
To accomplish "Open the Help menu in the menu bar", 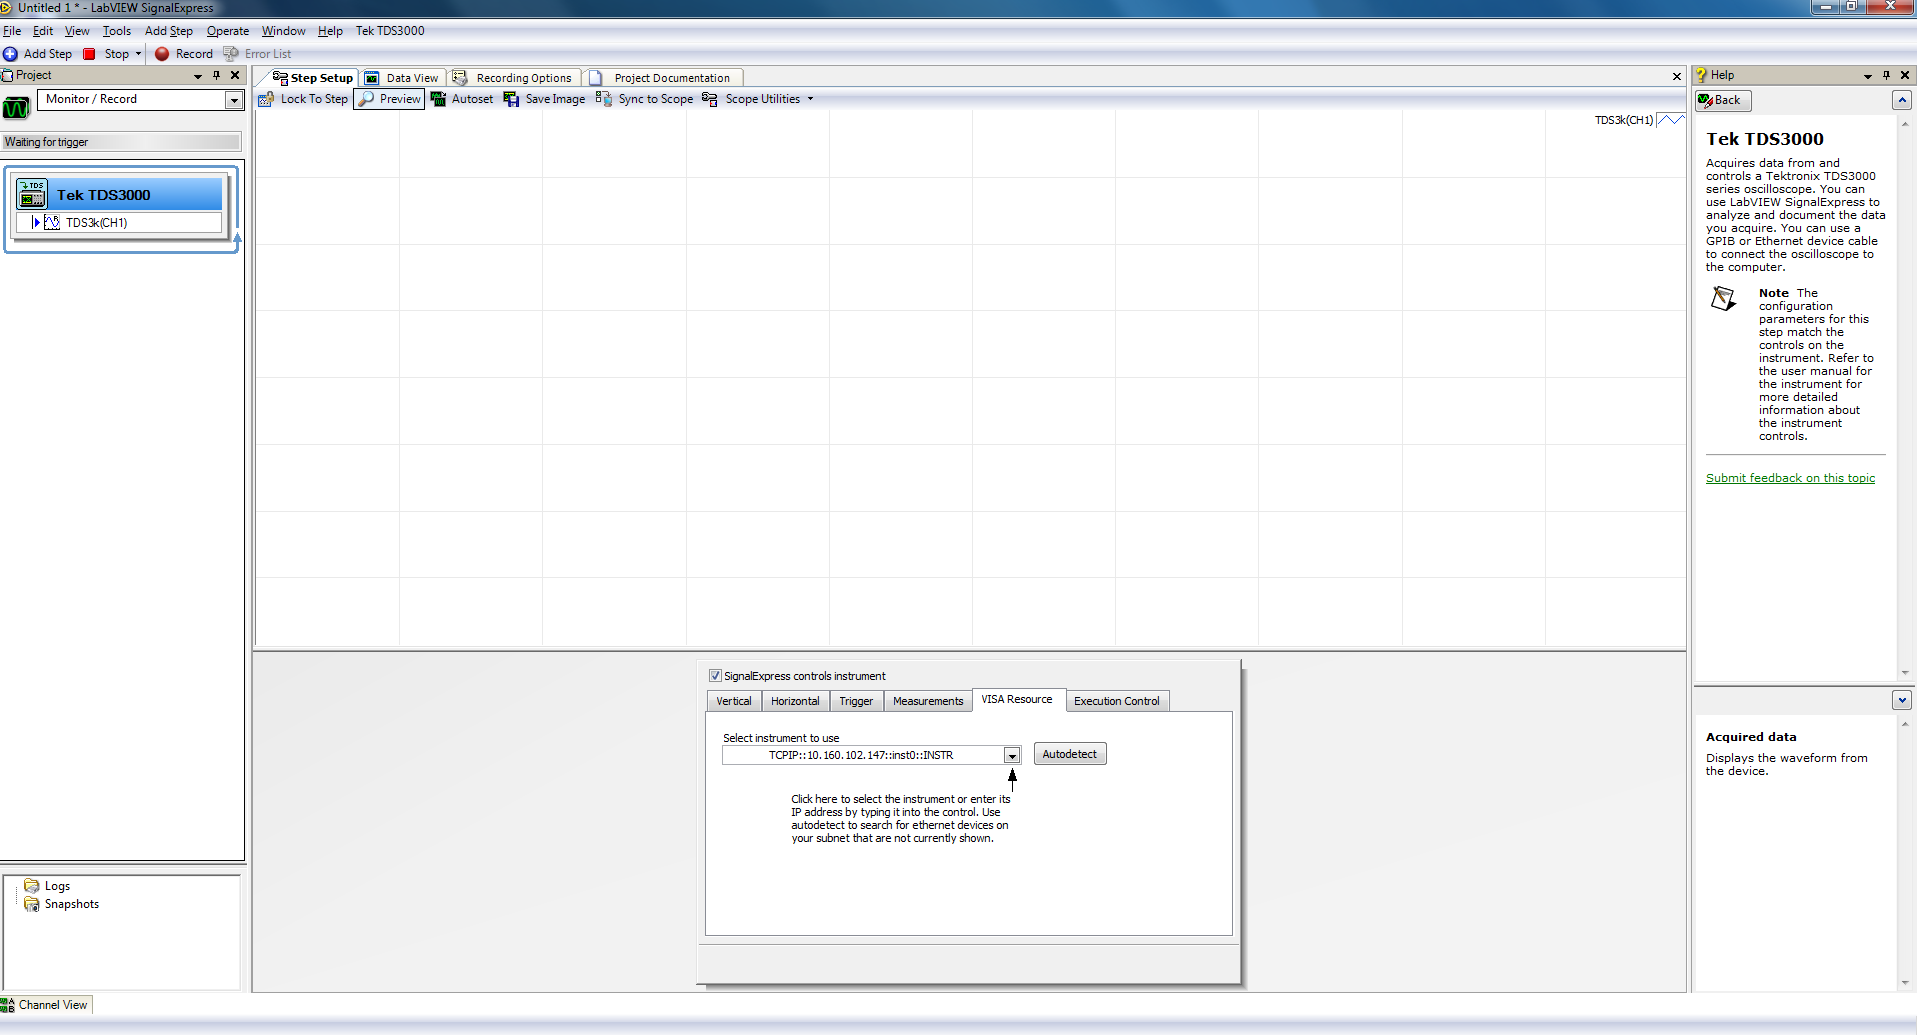I will pyautogui.click(x=330, y=31).
